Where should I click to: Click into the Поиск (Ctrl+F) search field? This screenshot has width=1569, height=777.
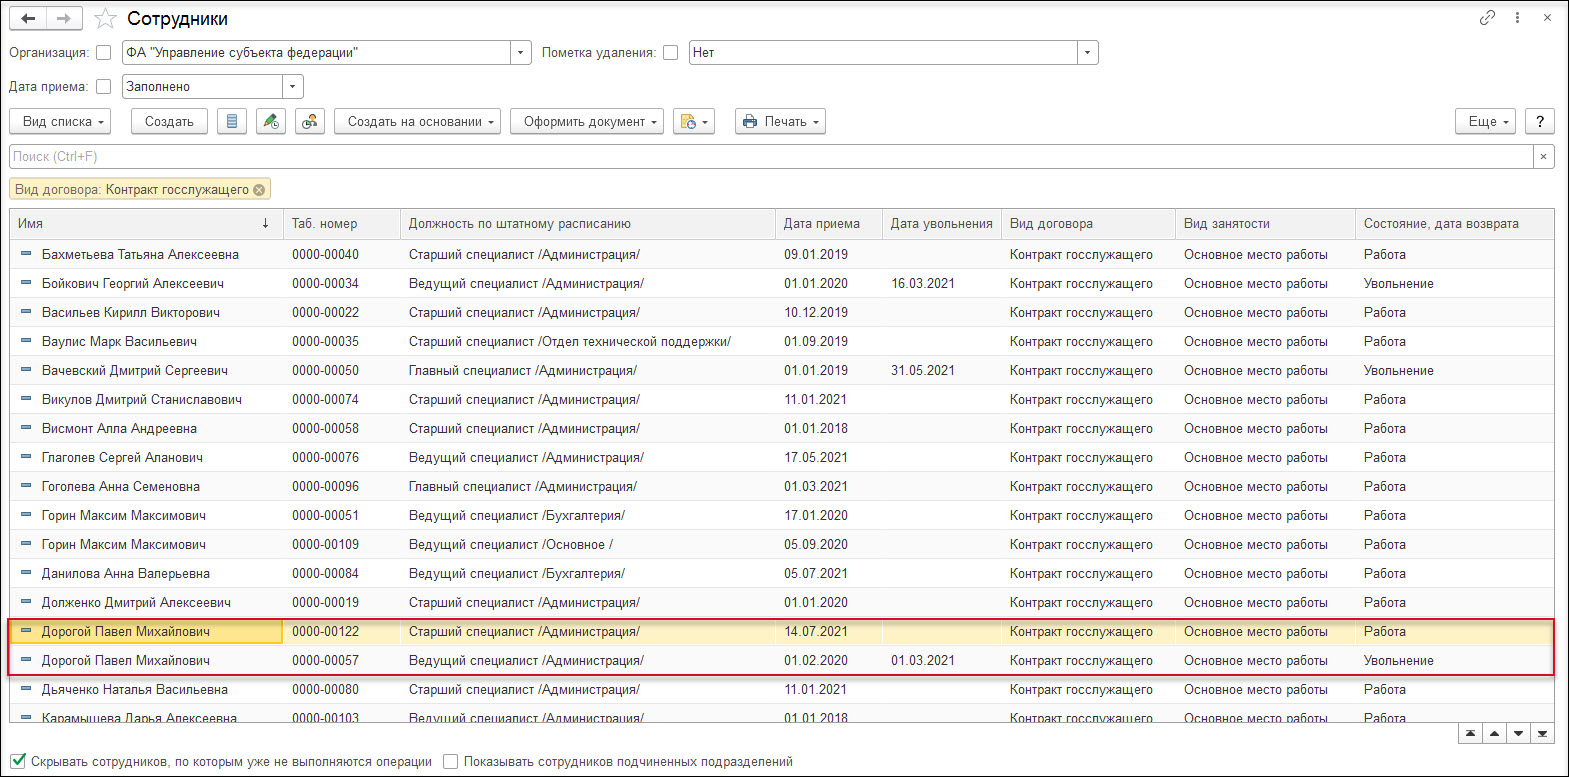click(771, 157)
